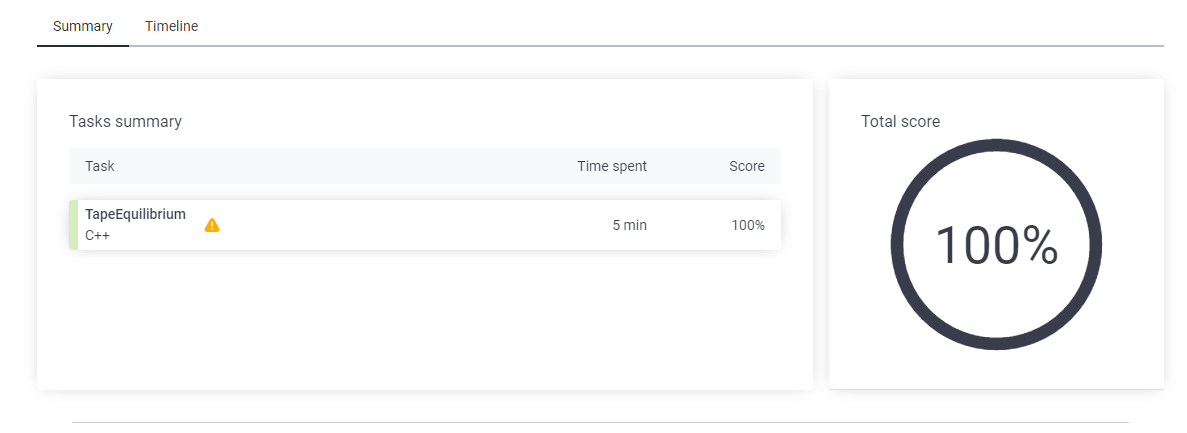1187x433 pixels.
Task: Click the grey table header bar
Action: coord(425,166)
